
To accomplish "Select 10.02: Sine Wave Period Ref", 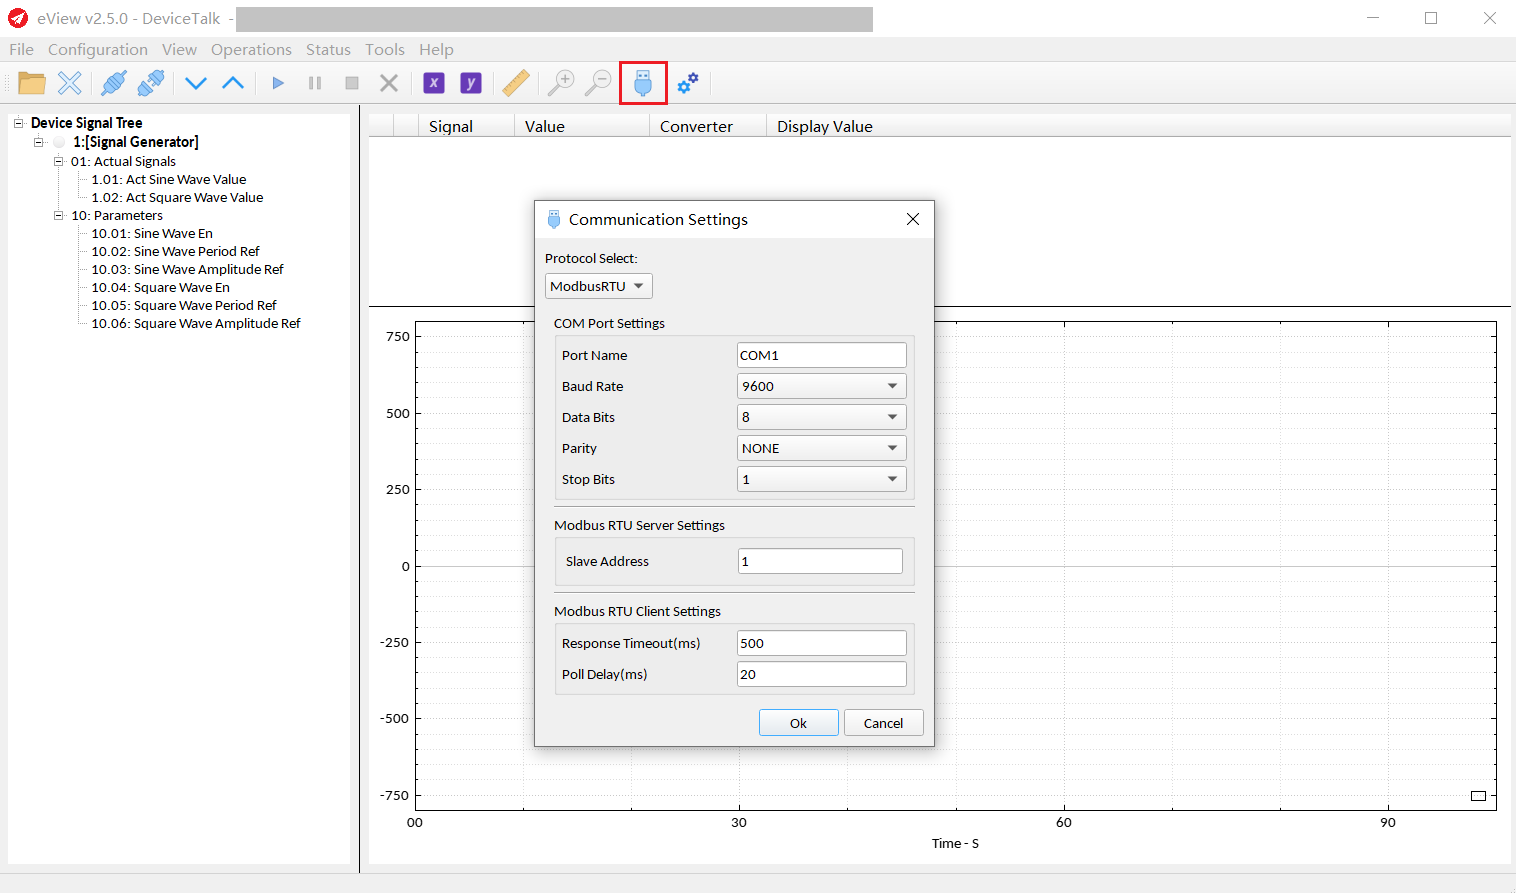I will tap(176, 251).
